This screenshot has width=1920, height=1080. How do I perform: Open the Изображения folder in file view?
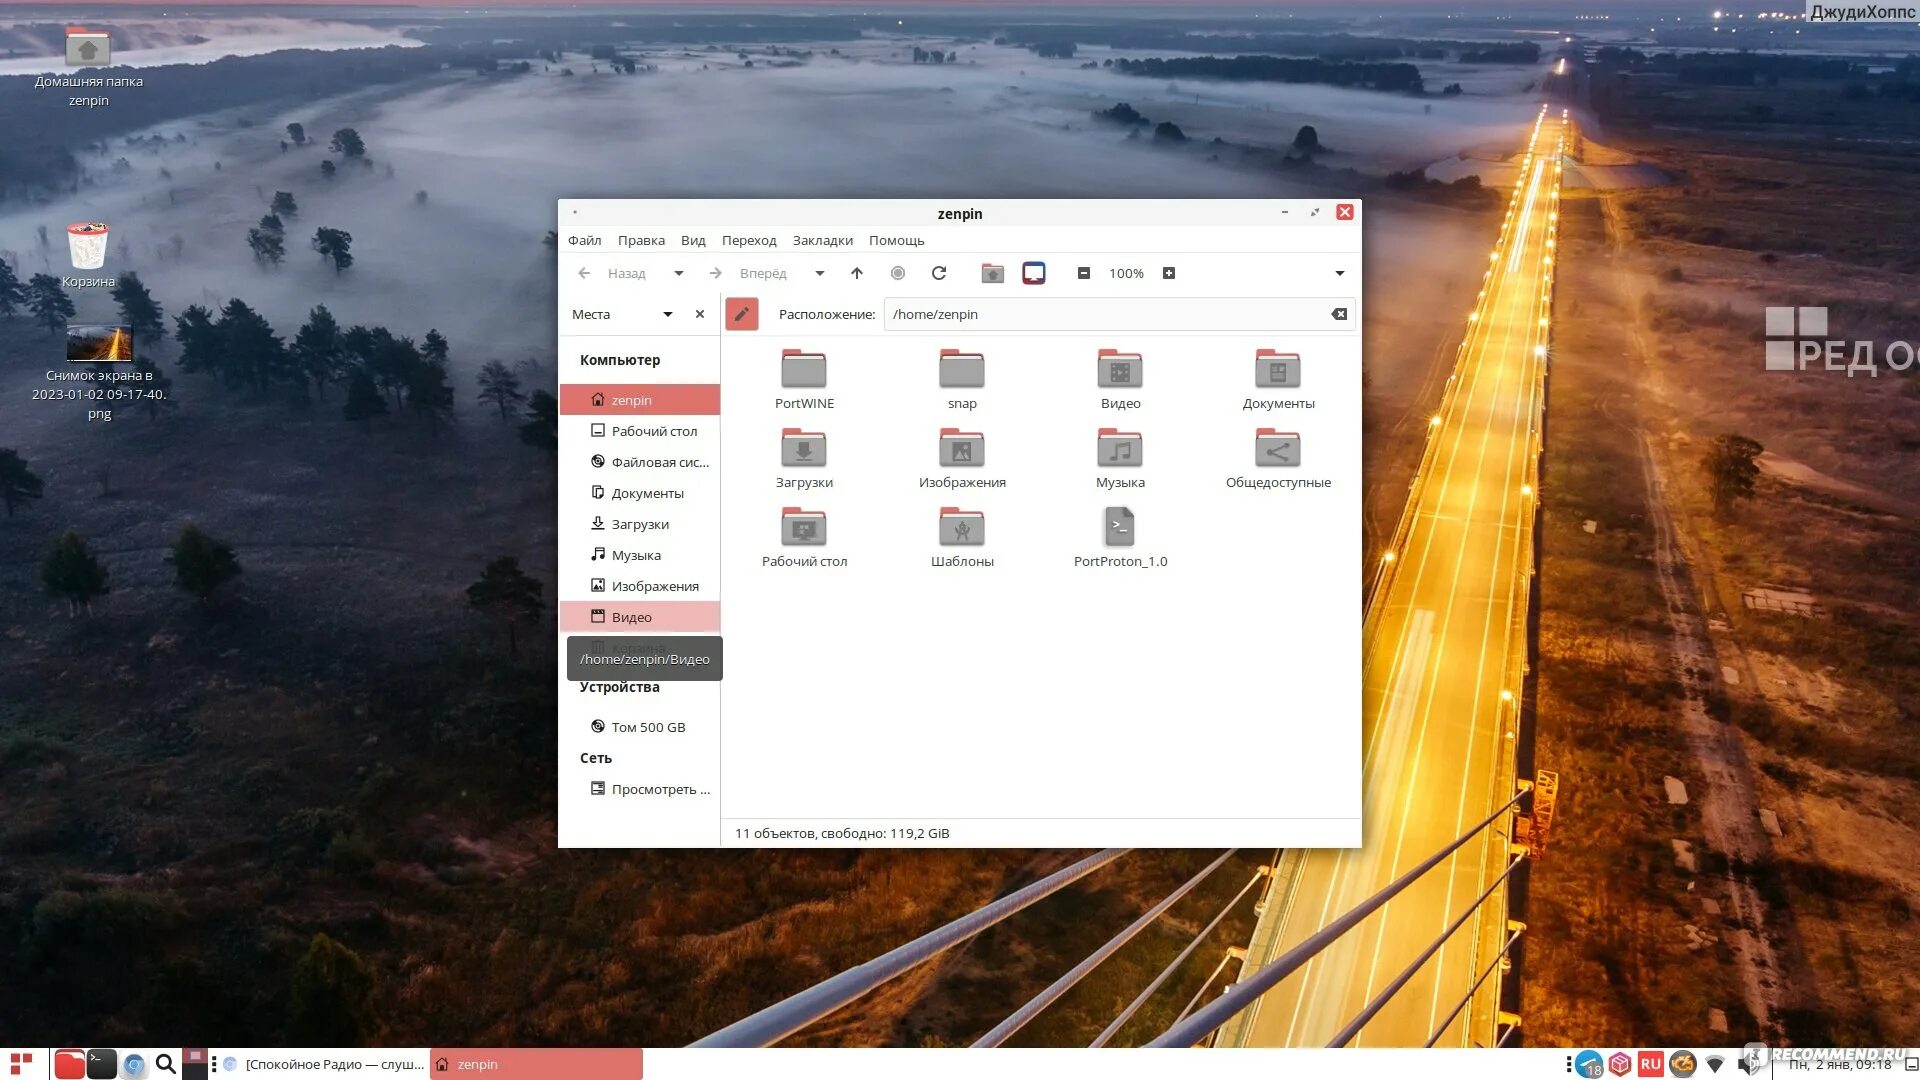[x=962, y=458]
